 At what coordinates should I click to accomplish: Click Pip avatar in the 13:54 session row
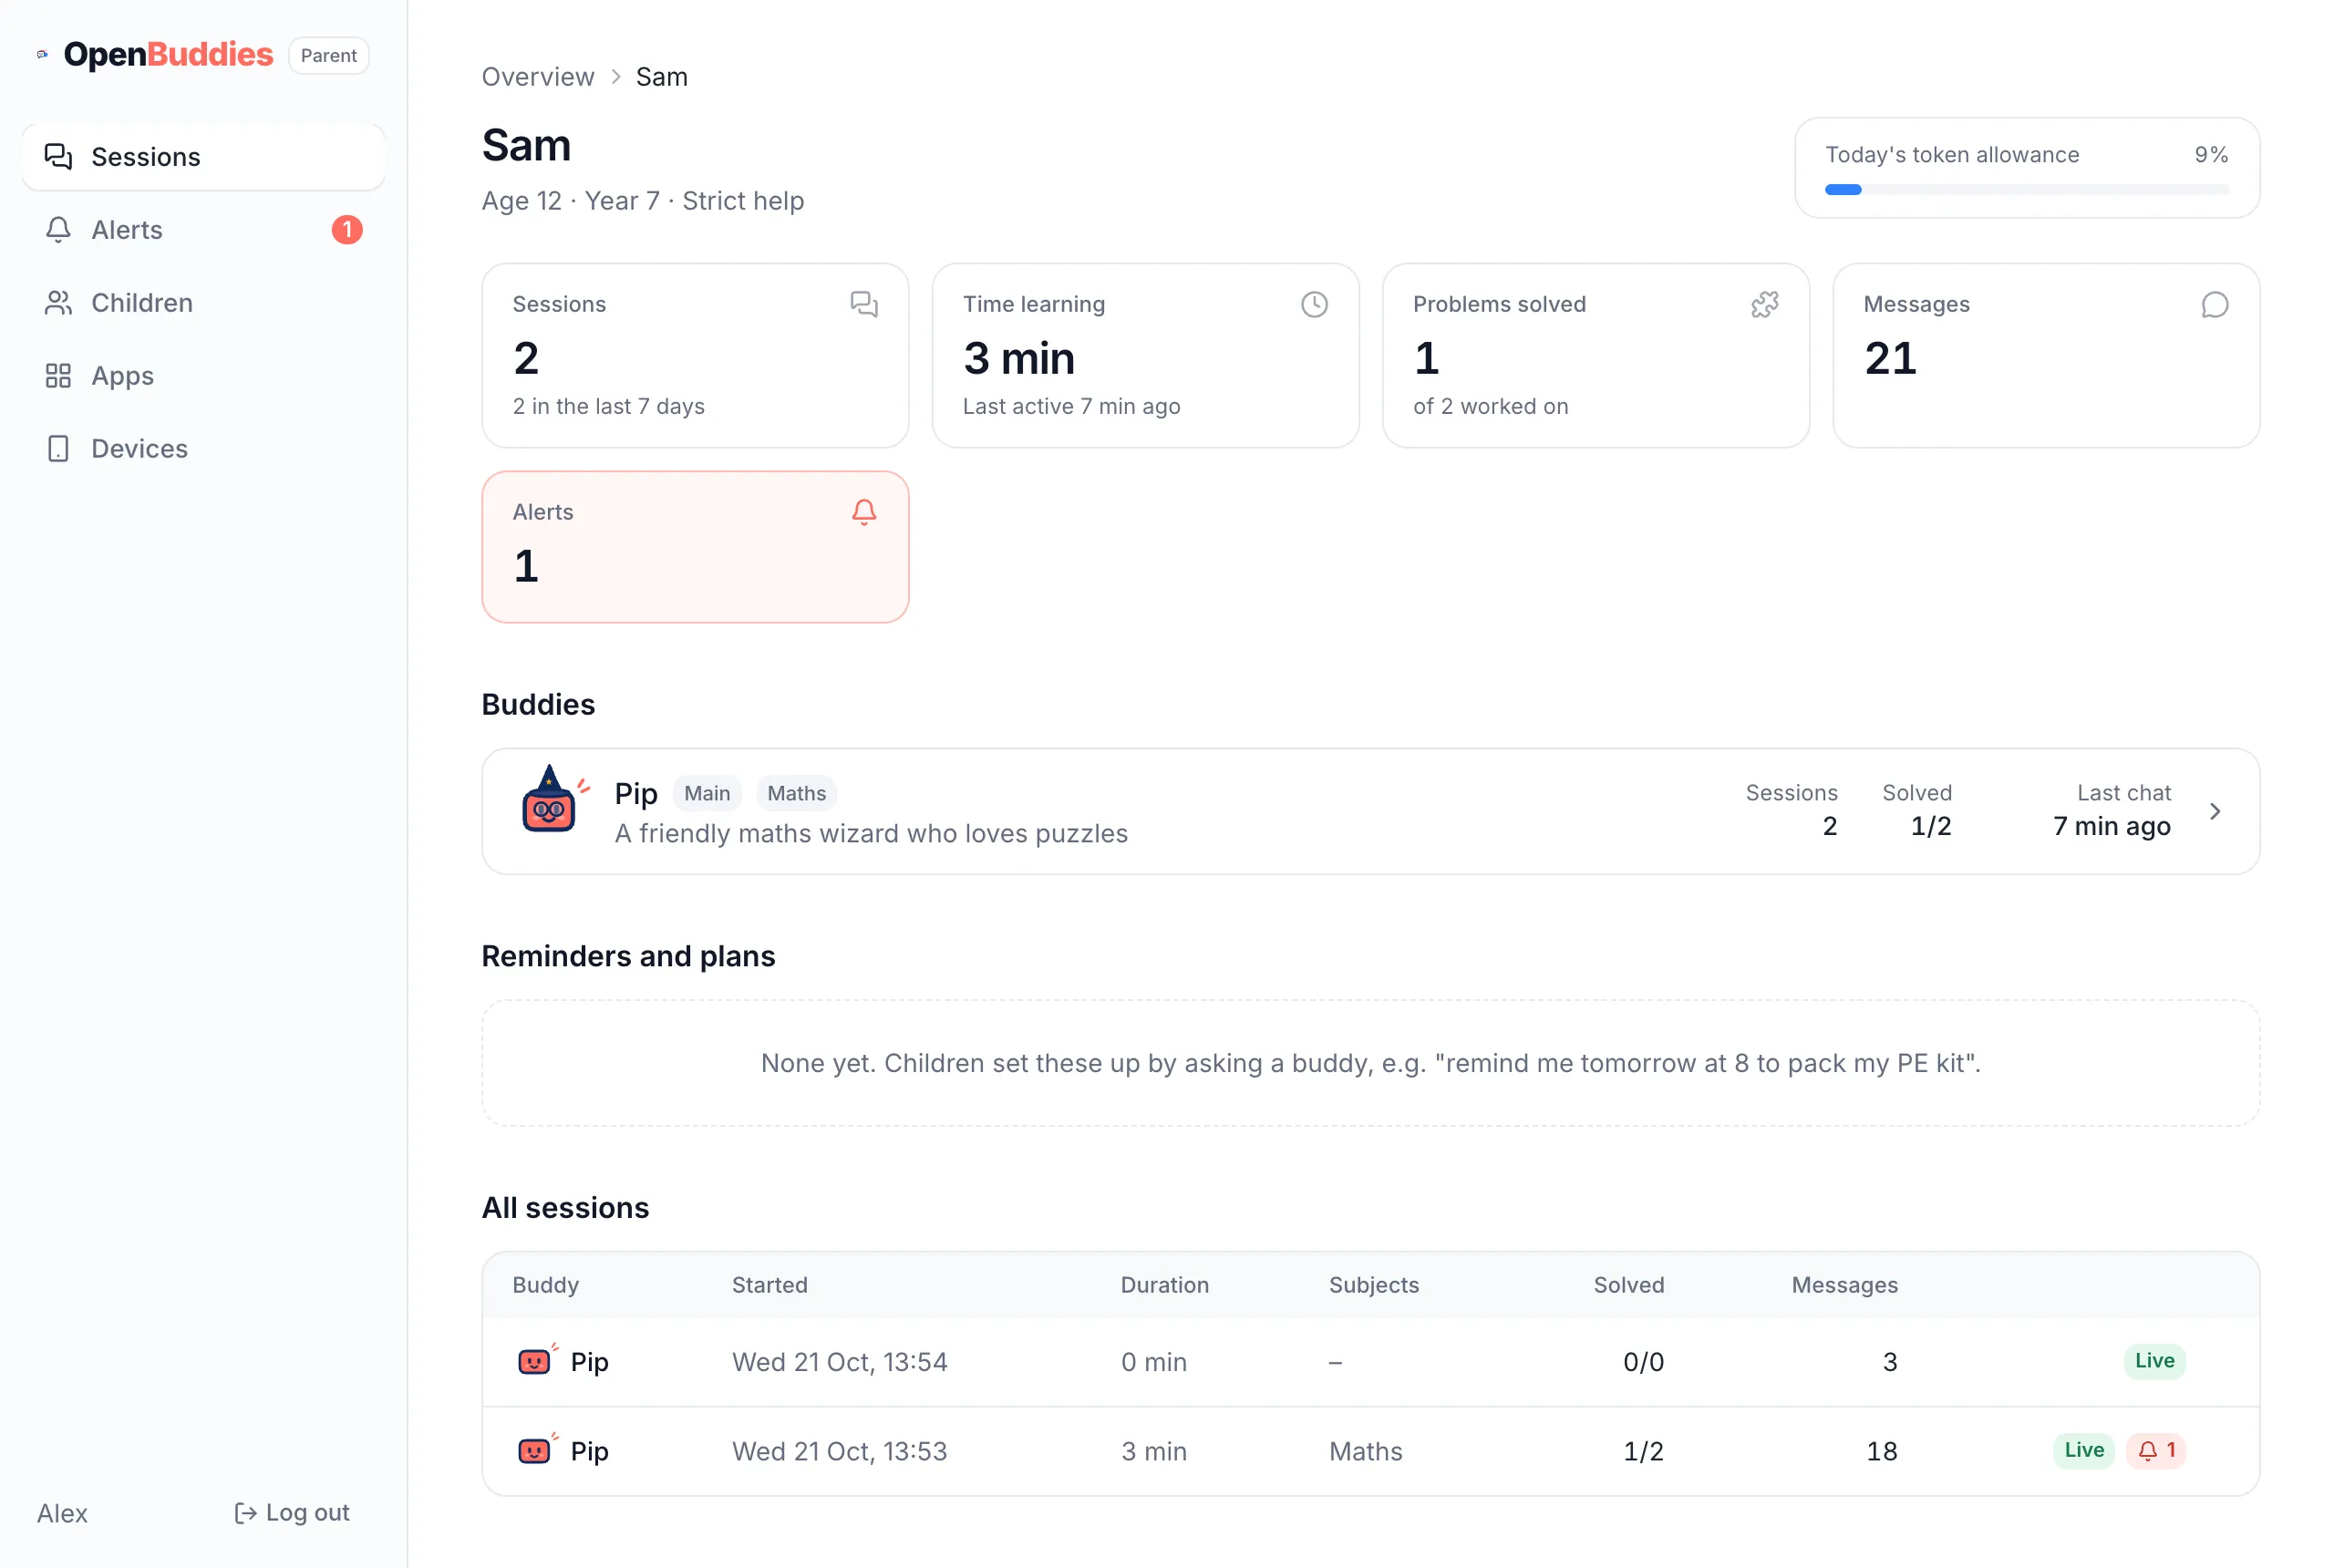(x=536, y=1361)
